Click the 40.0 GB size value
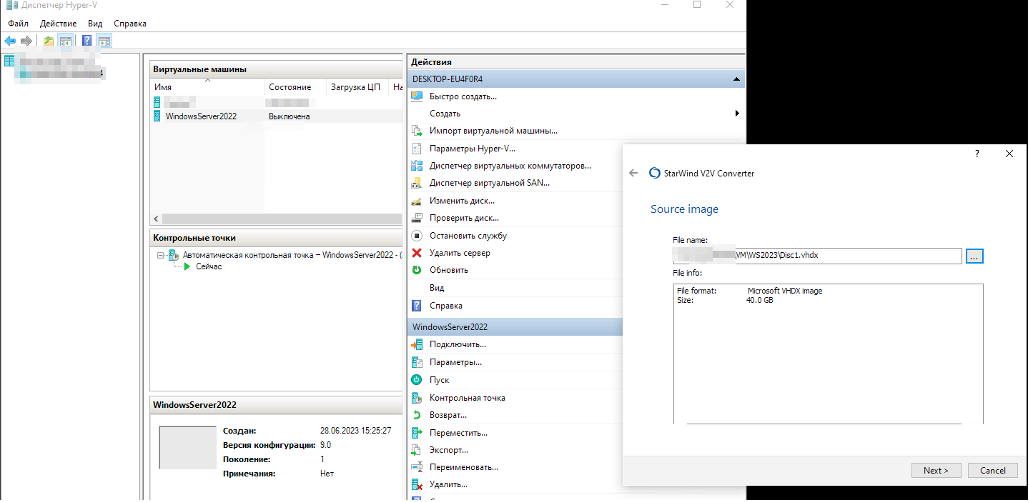 [x=760, y=300]
